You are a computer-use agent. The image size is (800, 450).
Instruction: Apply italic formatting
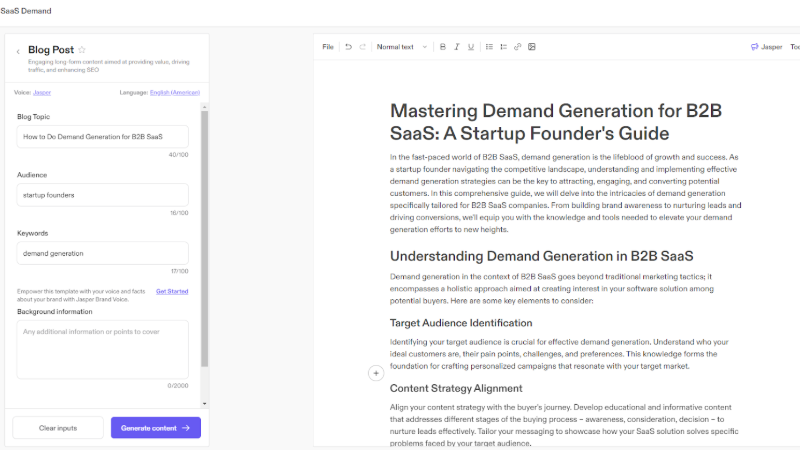point(456,47)
